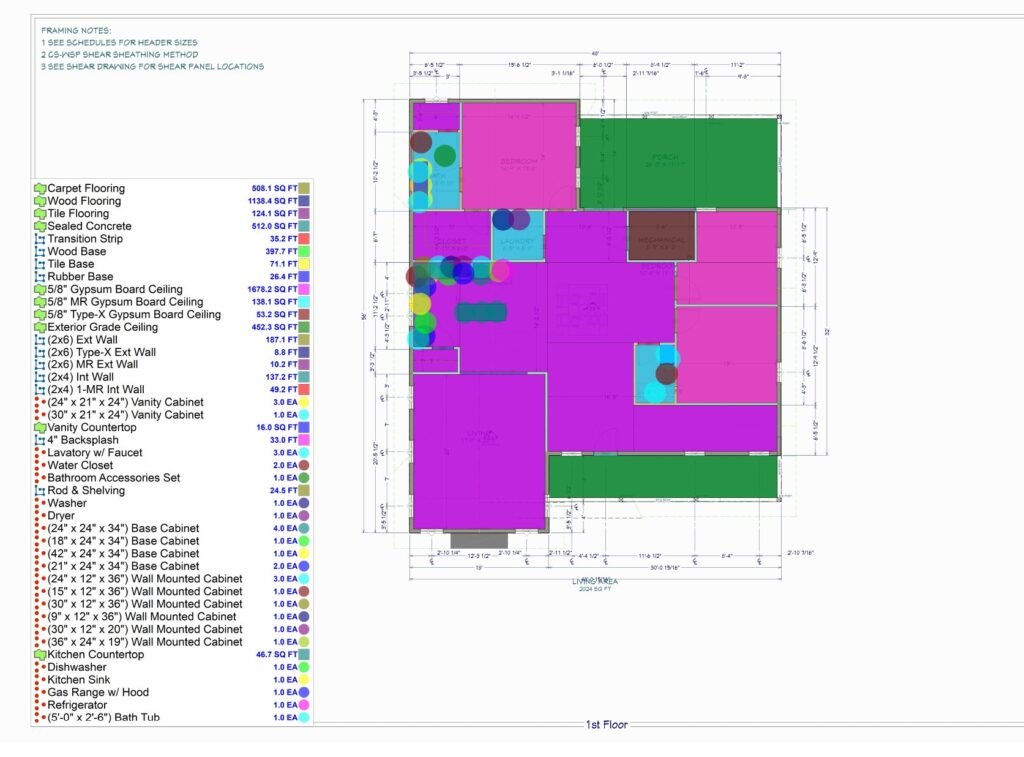Click the linear icon beside Rod & Shelving
Image resolution: width=1024 pixels, height=757 pixels.
40,491
